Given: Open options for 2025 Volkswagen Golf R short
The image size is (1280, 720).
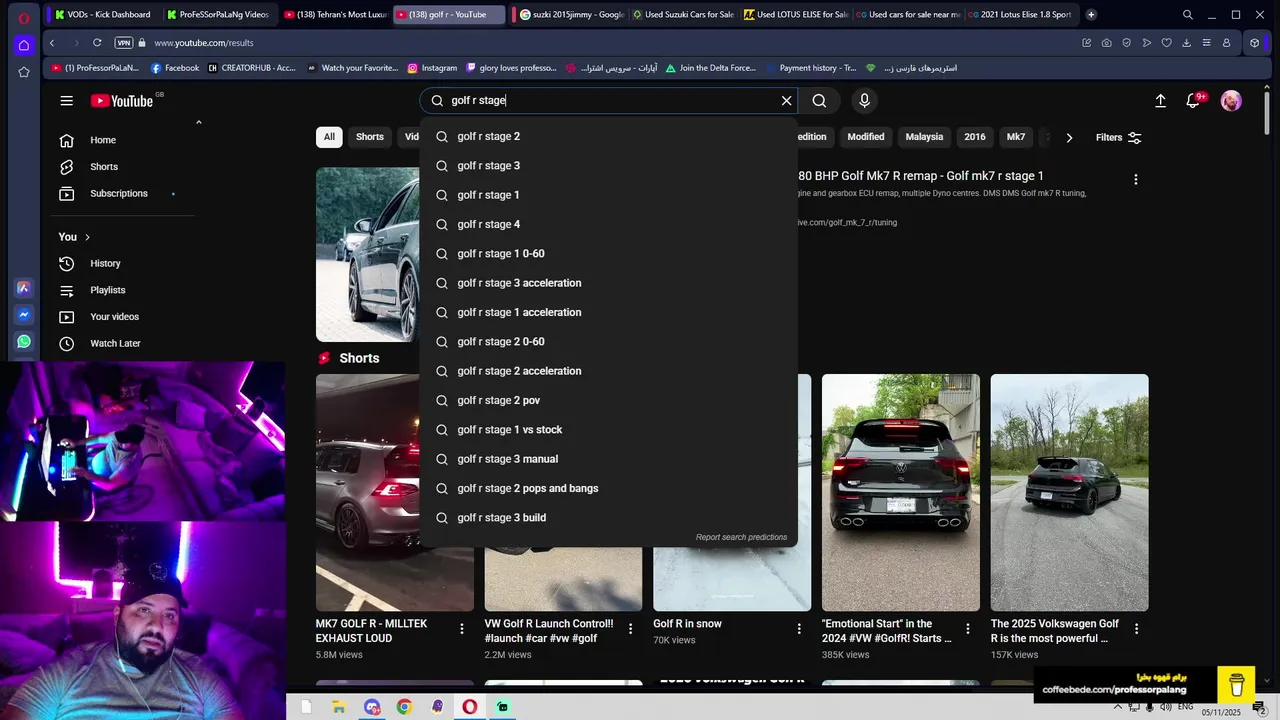Looking at the screenshot, I should point(1136,629).
